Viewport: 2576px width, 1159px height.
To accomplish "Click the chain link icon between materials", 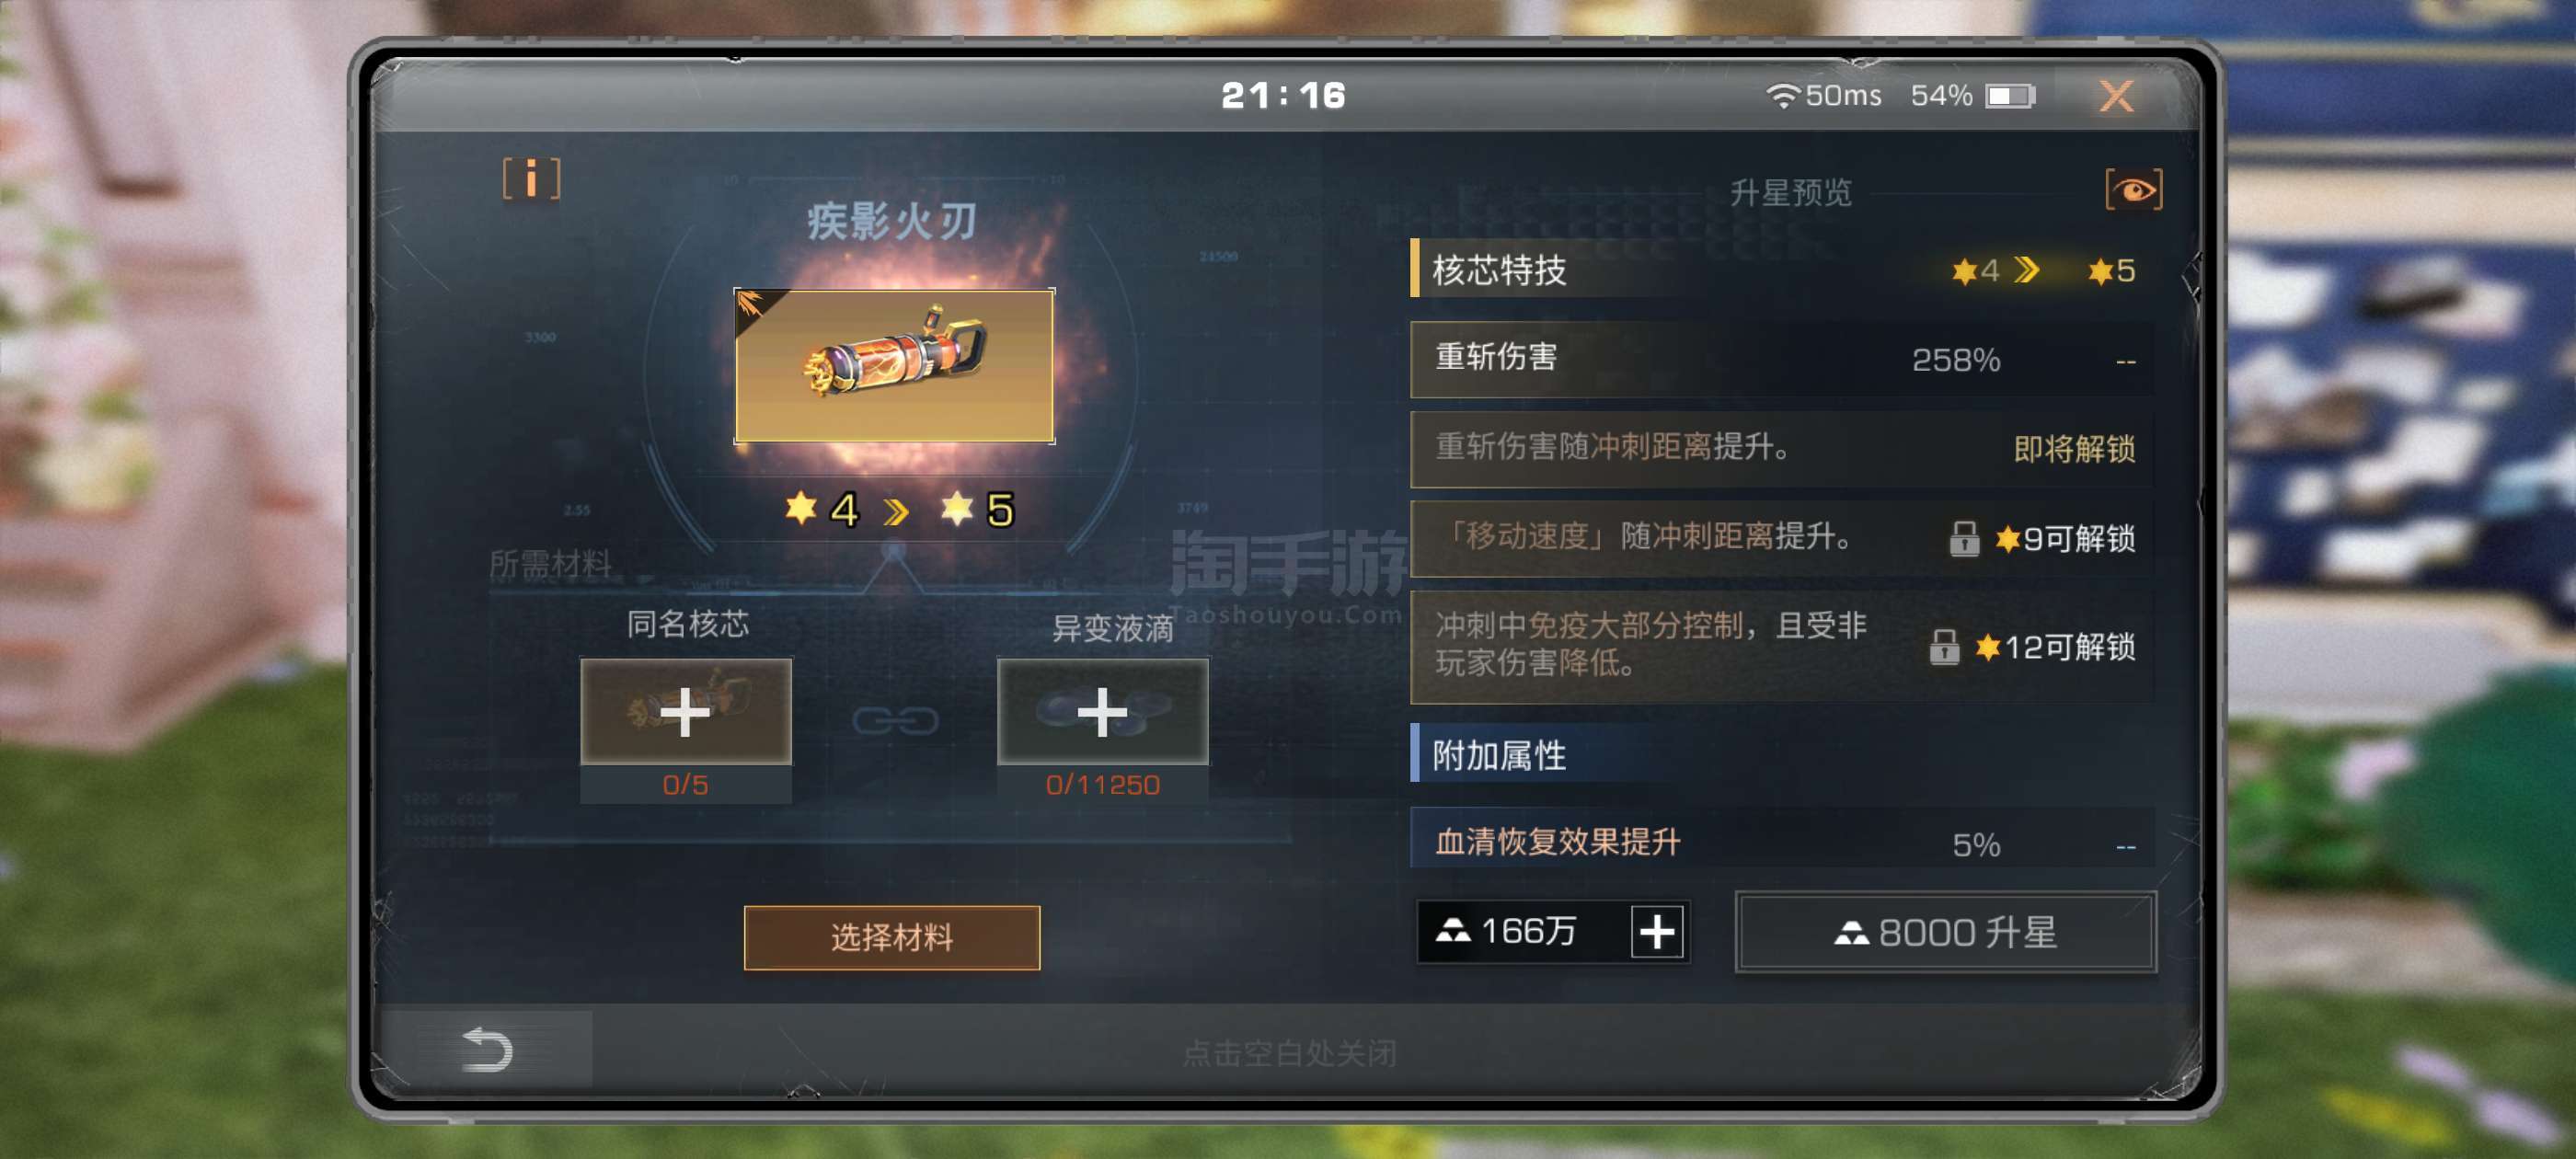I will [895, 720].
